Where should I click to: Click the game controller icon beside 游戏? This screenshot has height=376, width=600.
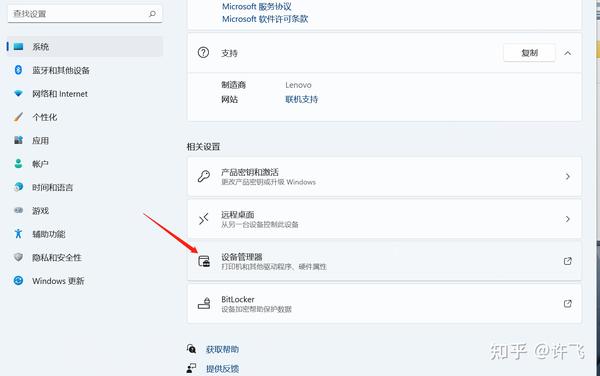coord(18,210)
